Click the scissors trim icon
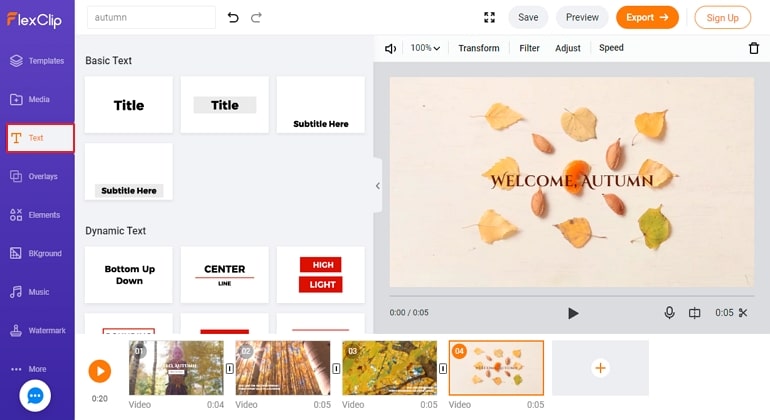Viewport: 770px width, 420px height. 743,313
